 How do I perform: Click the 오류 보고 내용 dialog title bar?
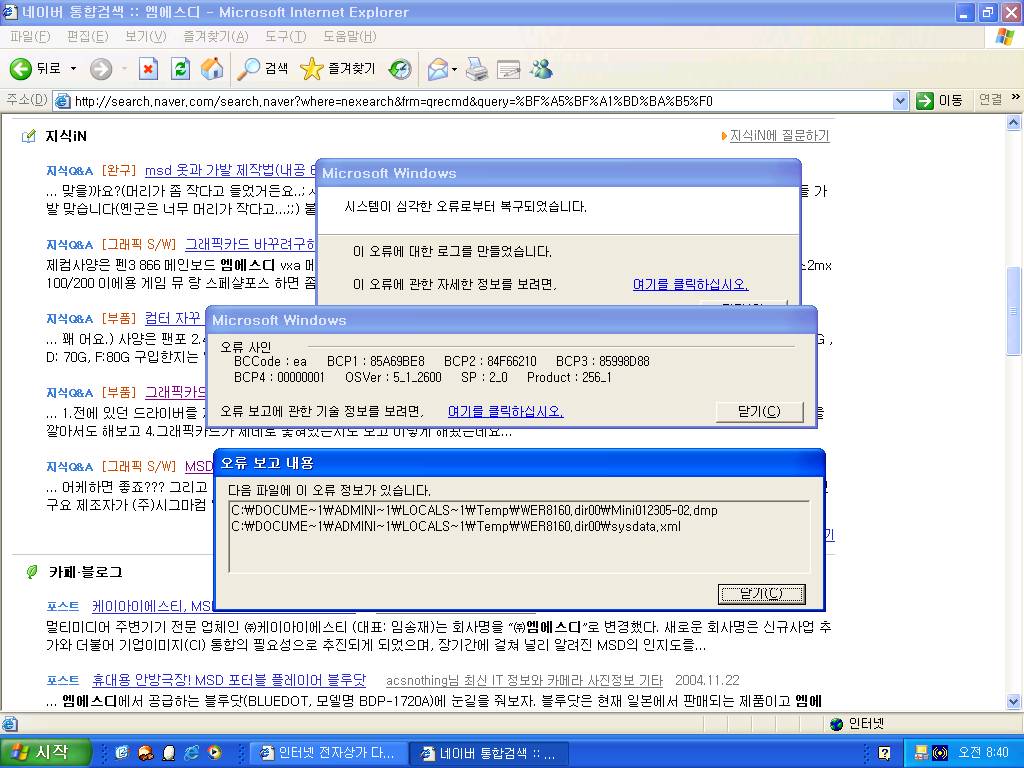[x=519, y=463]
